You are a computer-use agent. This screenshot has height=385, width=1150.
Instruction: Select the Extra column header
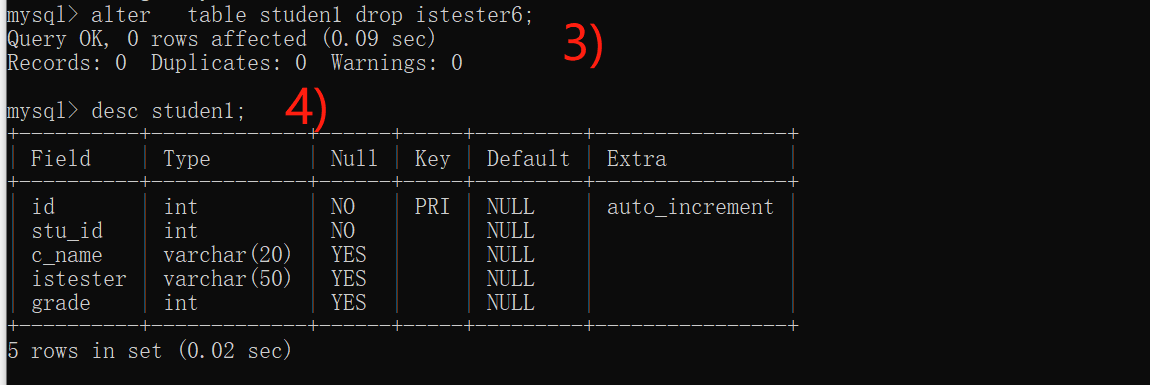coord(637,158)
